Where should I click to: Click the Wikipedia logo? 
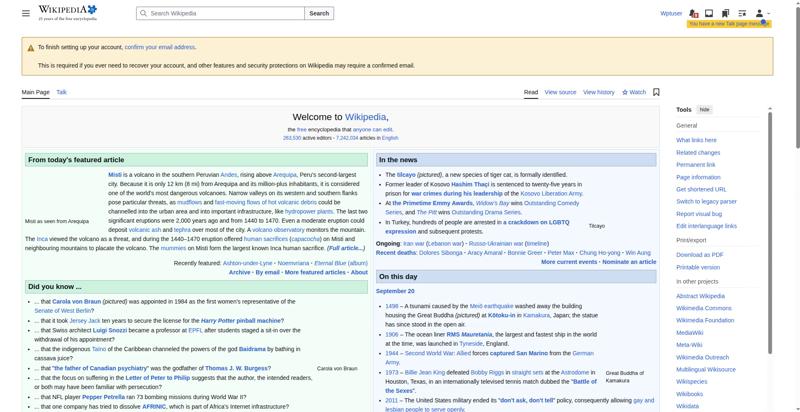67,13
